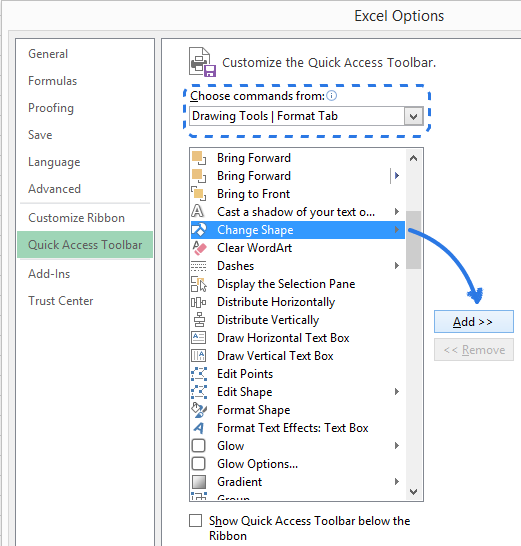Screen dimensions: 521x546
Task: Expand the Glow submenu arrow
Action: pos(397,446)
